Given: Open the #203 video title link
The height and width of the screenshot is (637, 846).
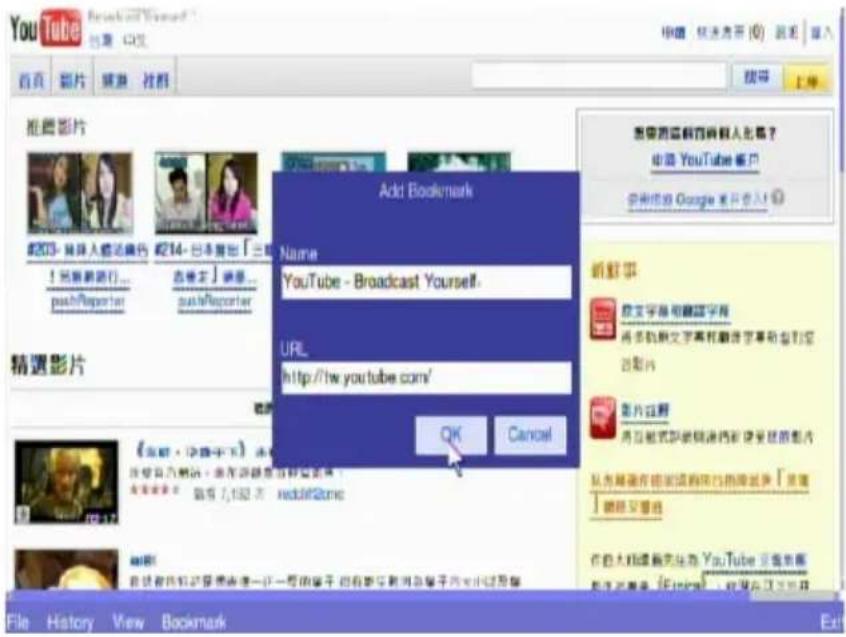Looking at the screenshot, I should coord(88,264).
